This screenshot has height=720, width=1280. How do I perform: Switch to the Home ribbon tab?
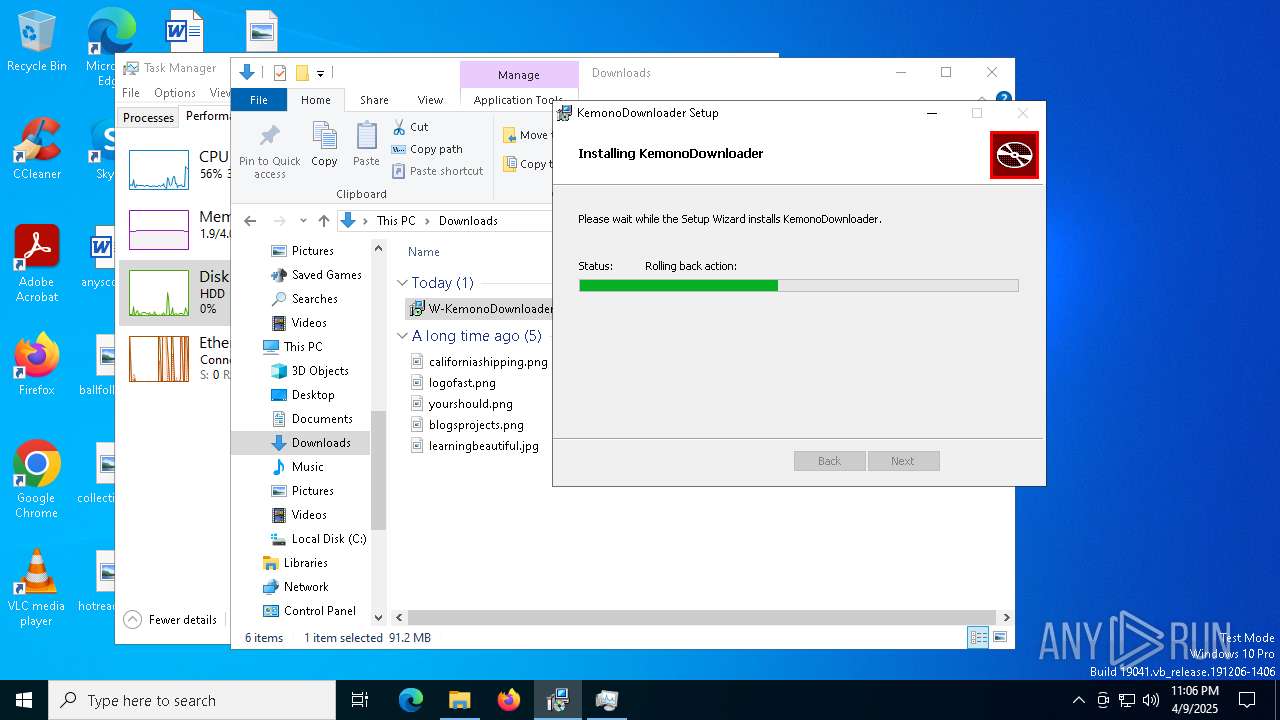coord(316,100)
